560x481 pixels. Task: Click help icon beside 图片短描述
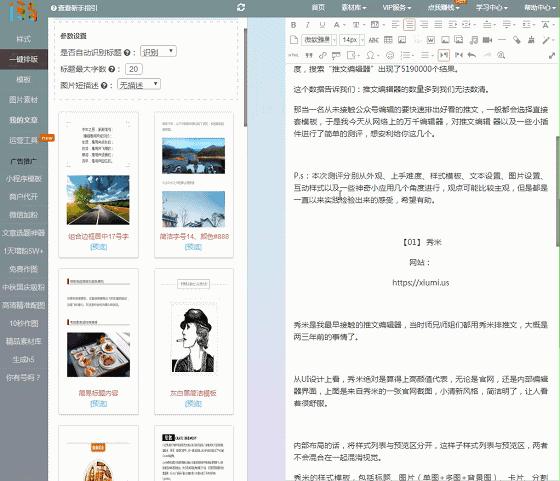click(104, 85)
